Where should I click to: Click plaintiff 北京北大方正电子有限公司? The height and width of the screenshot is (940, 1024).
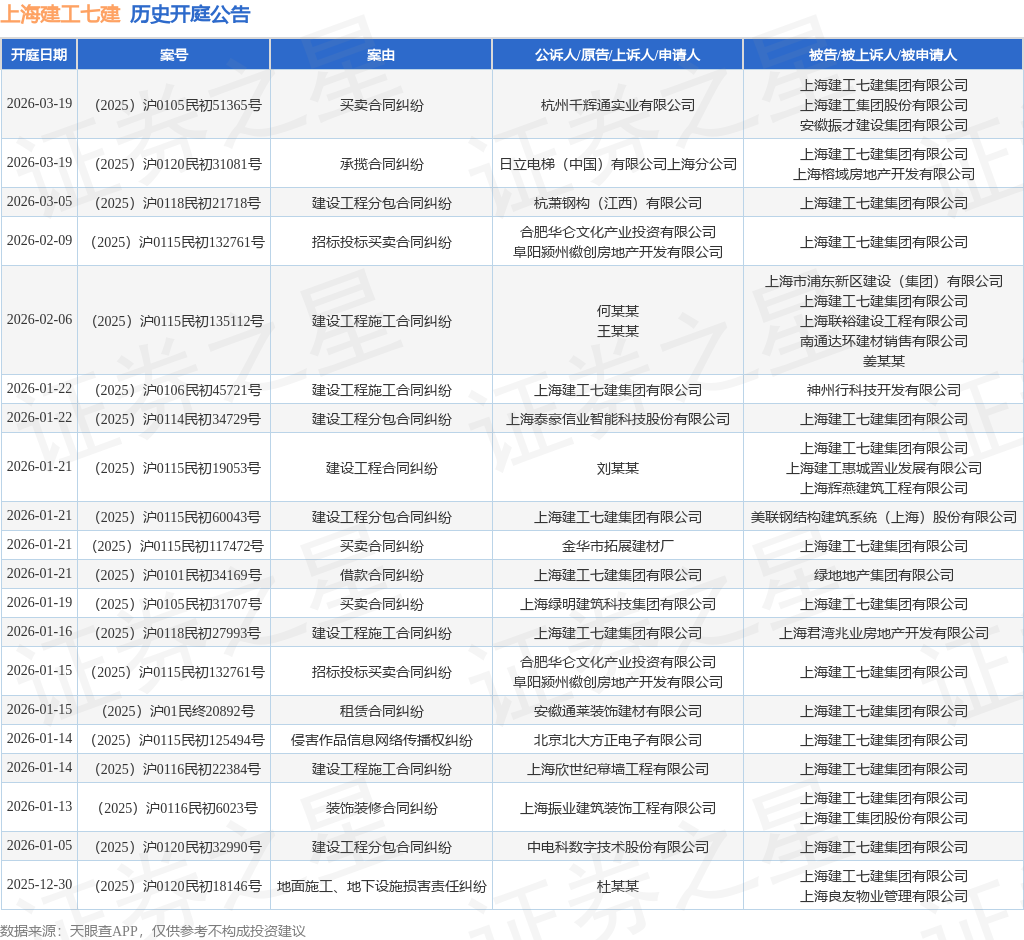coord(618,740)
